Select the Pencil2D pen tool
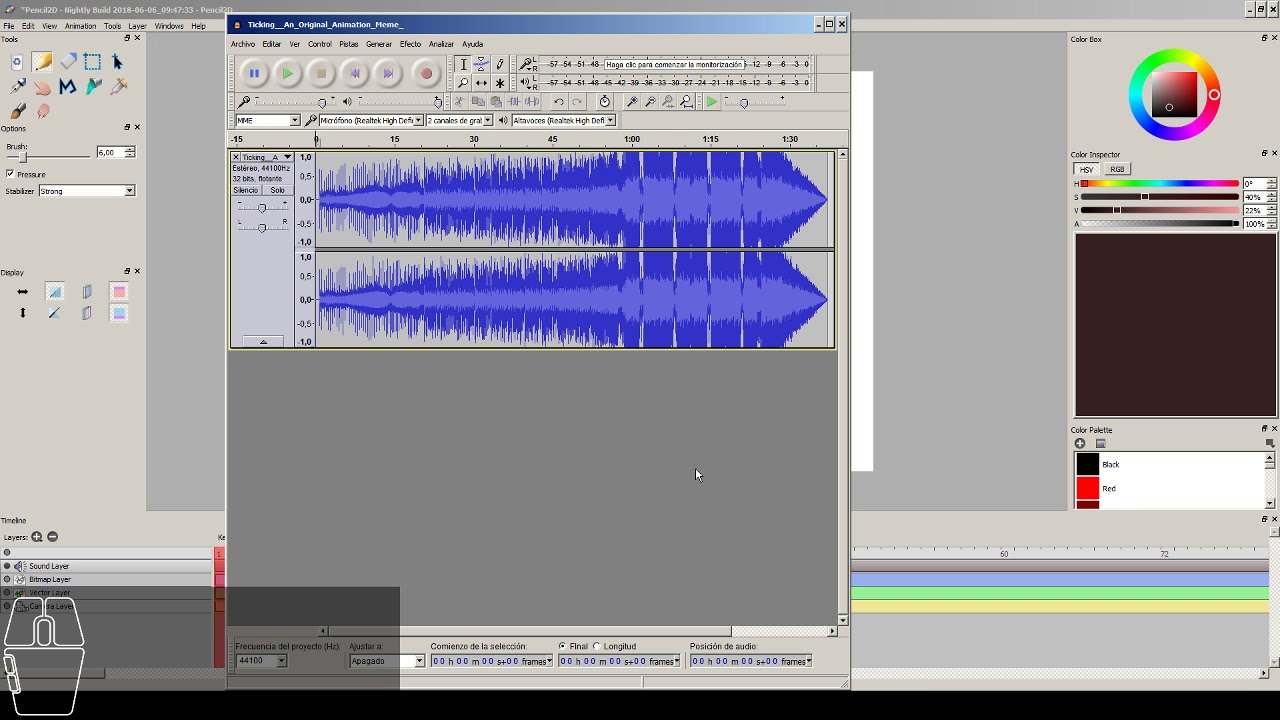This screenshot has width=1280, height=720. pyautogui.click(x=17, y=87)
